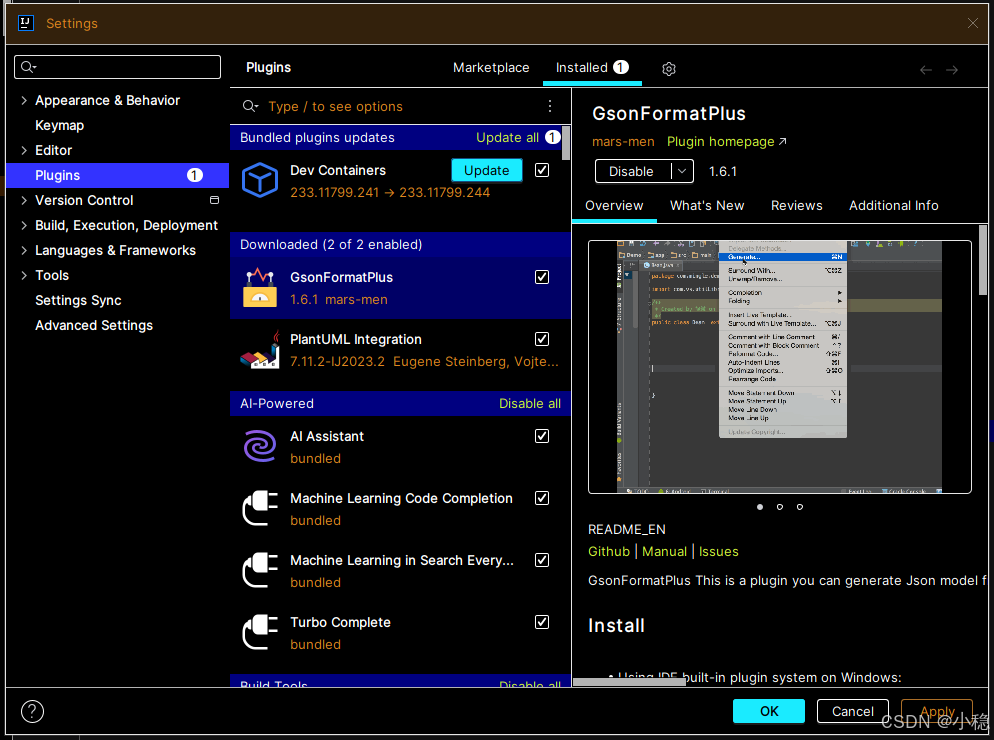Open the plugins gear settings icon
Viewport: 994px width, 740px height.
(x=669, y=68)
